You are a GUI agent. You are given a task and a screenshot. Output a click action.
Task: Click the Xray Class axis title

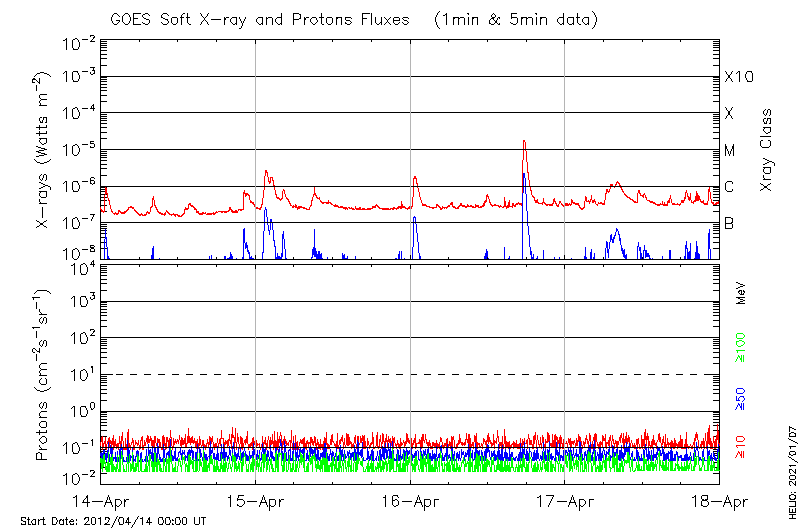pyautogui.click(x=767, y=150)
